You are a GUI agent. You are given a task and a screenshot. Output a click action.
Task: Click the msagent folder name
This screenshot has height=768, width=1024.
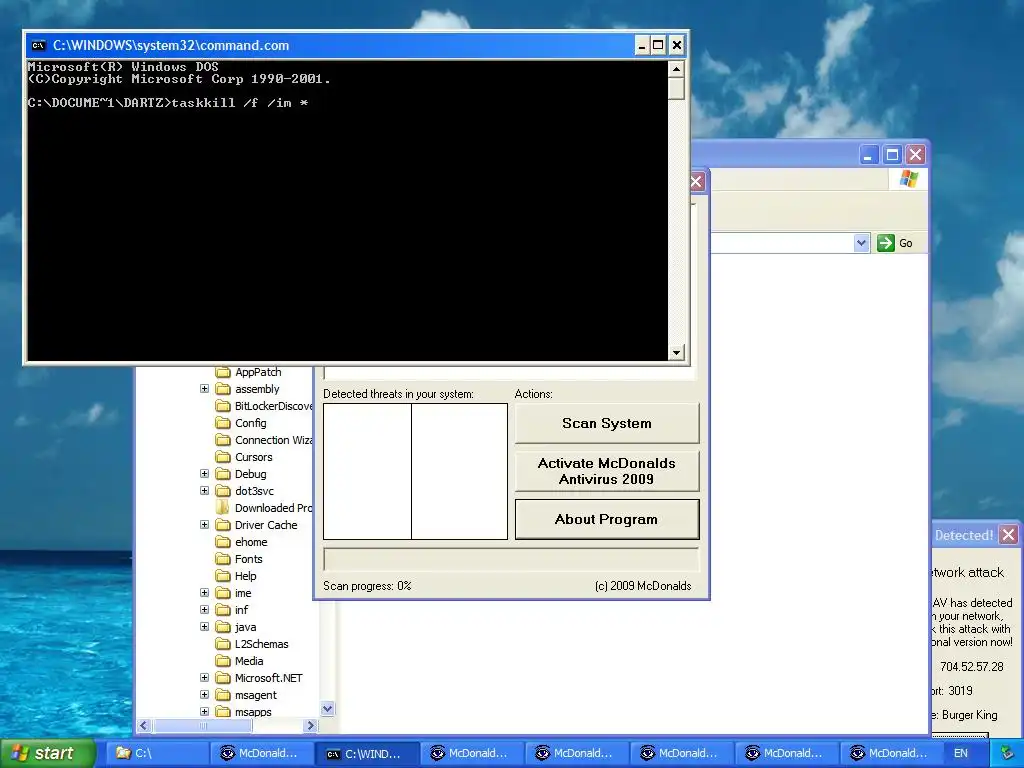tap(255, 695)
